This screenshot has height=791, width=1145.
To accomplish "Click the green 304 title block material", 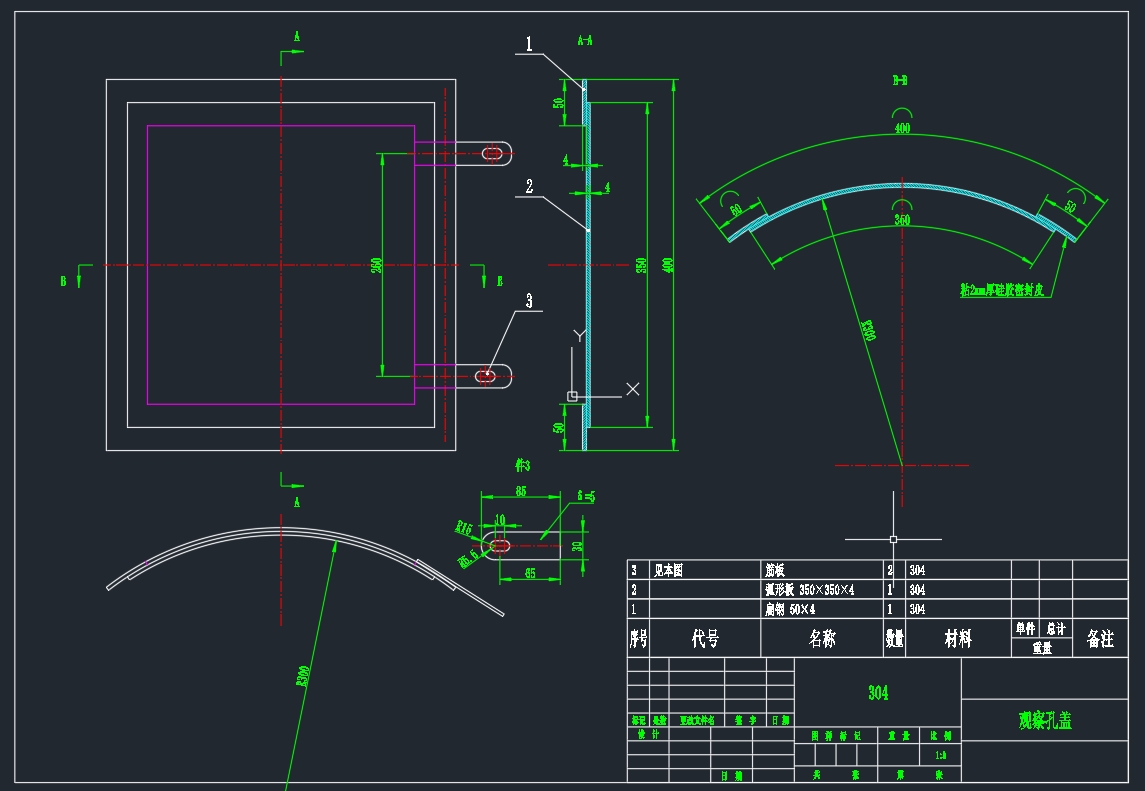I will point(878,692).
